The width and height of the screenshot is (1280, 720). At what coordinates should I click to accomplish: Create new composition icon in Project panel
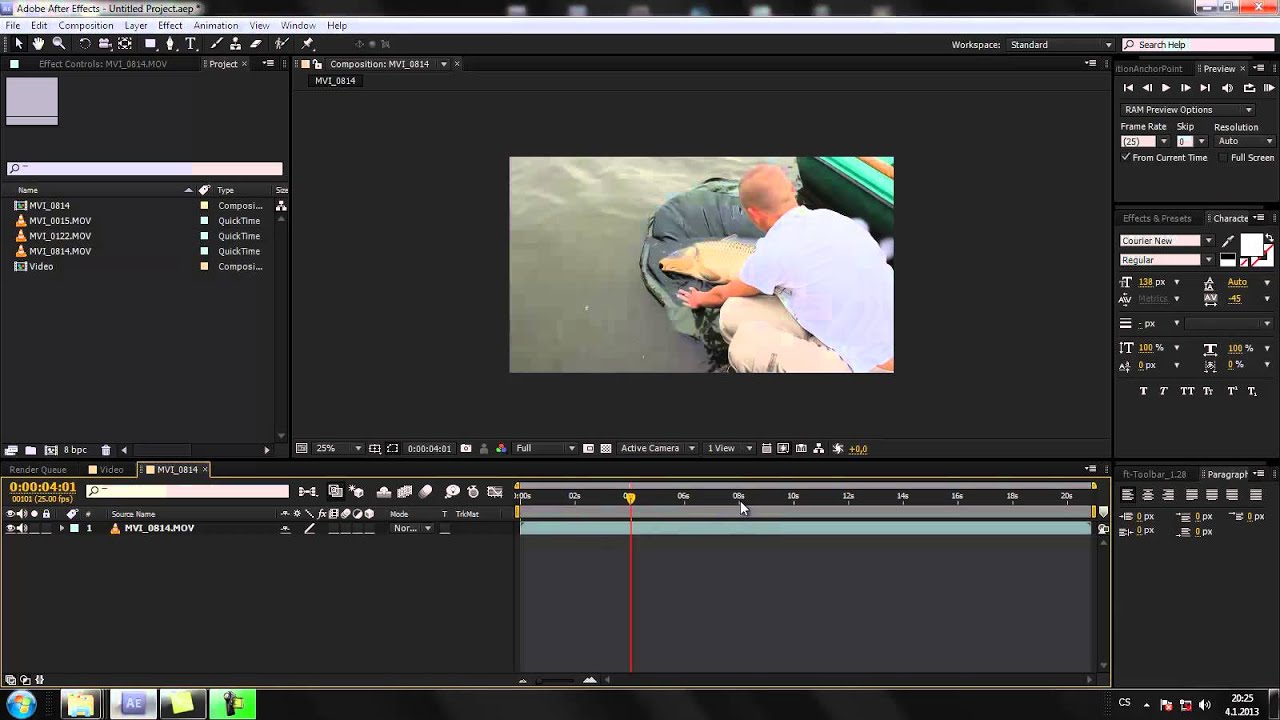(49, 450)
